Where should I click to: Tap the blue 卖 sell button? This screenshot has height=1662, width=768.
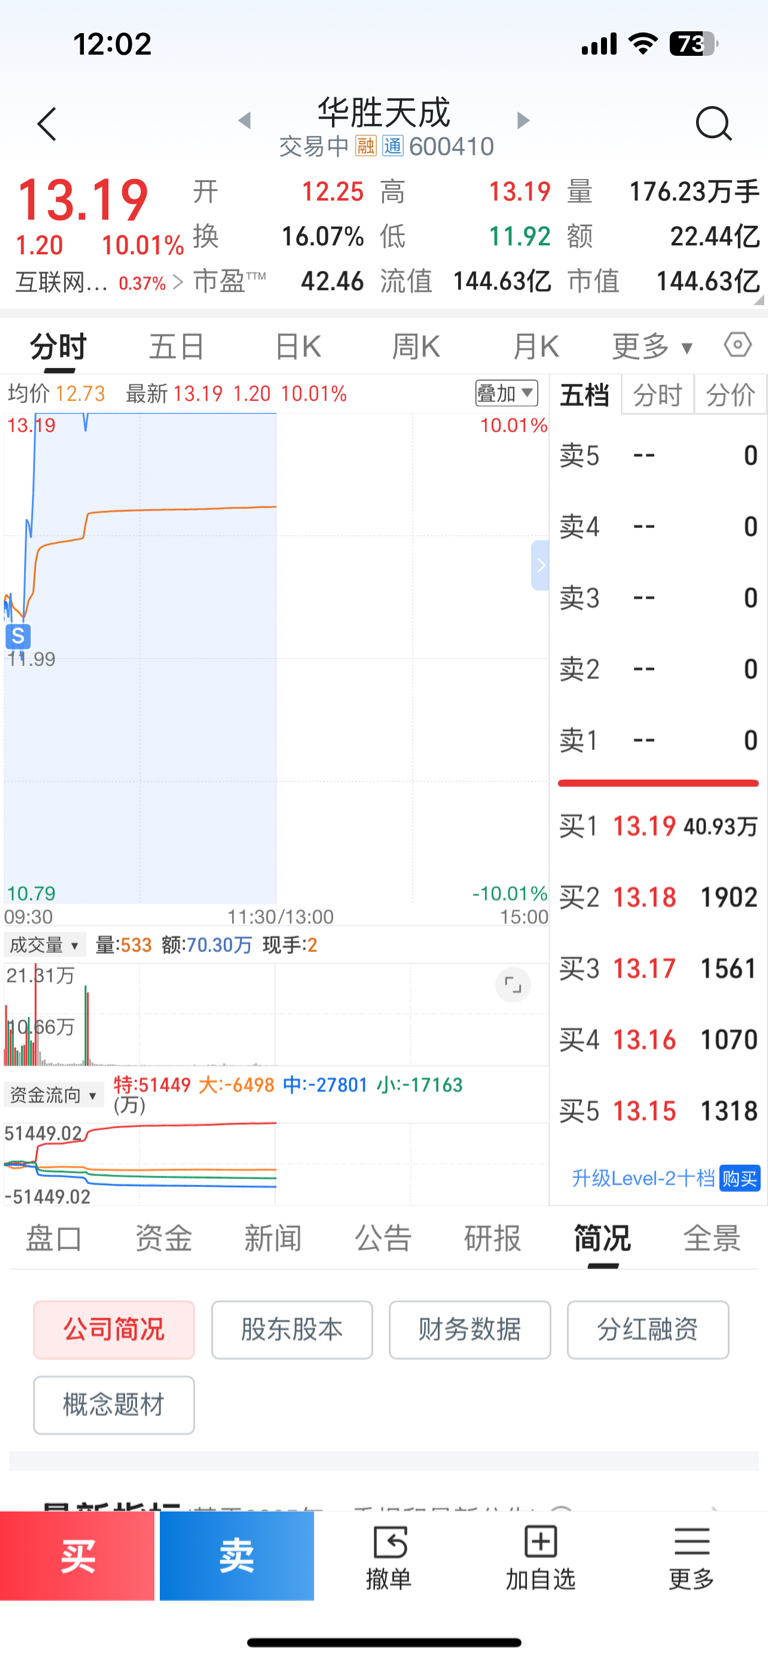pos(237,1556)
